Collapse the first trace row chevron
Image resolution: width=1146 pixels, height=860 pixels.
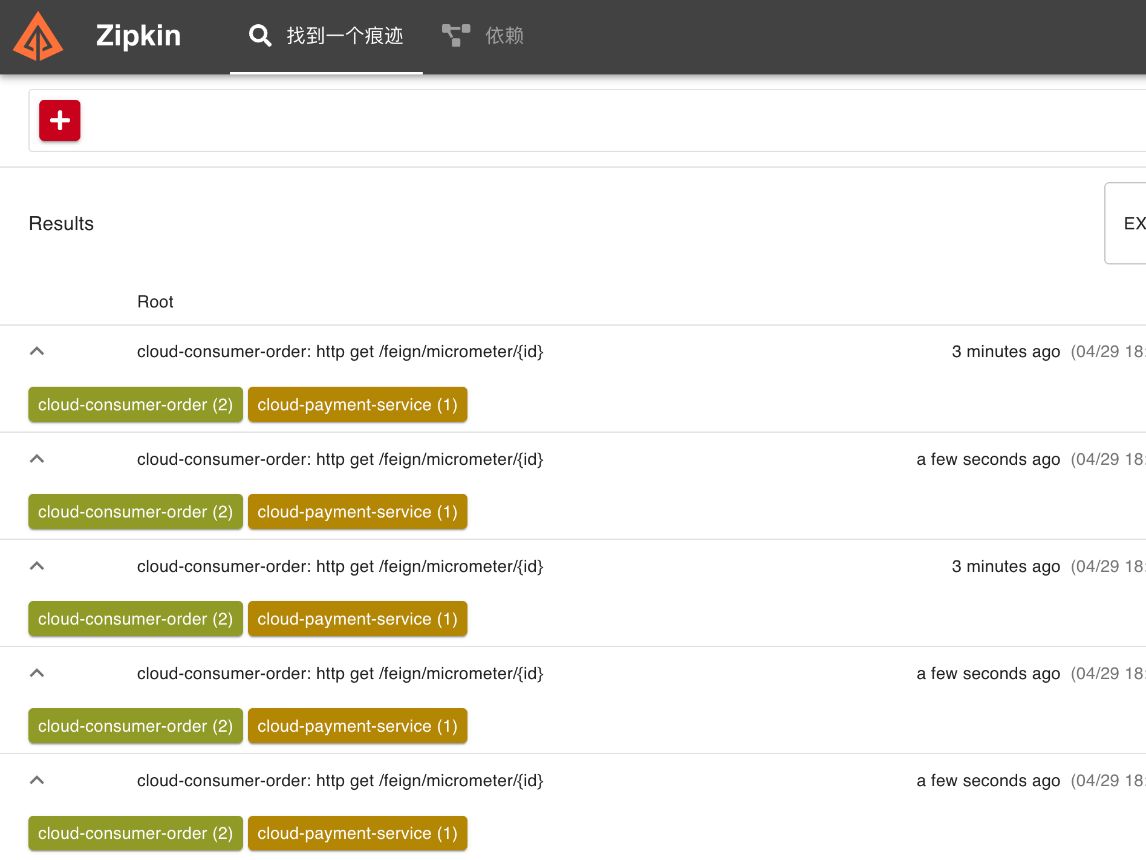[37, 351]
